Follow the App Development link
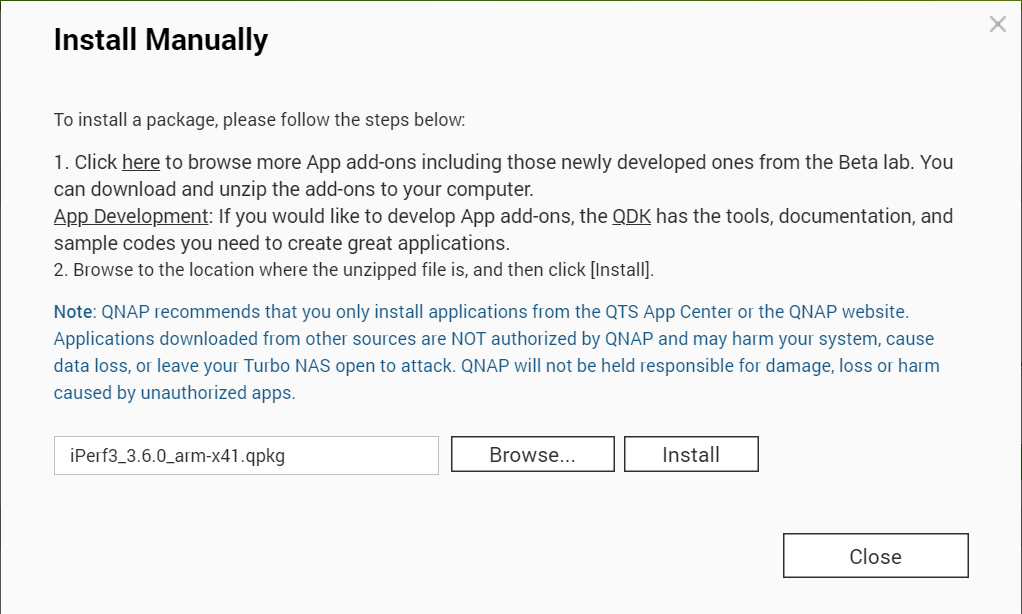This screenshot has width=1022, height=614. pyautogui.click(x=130, y=216)
